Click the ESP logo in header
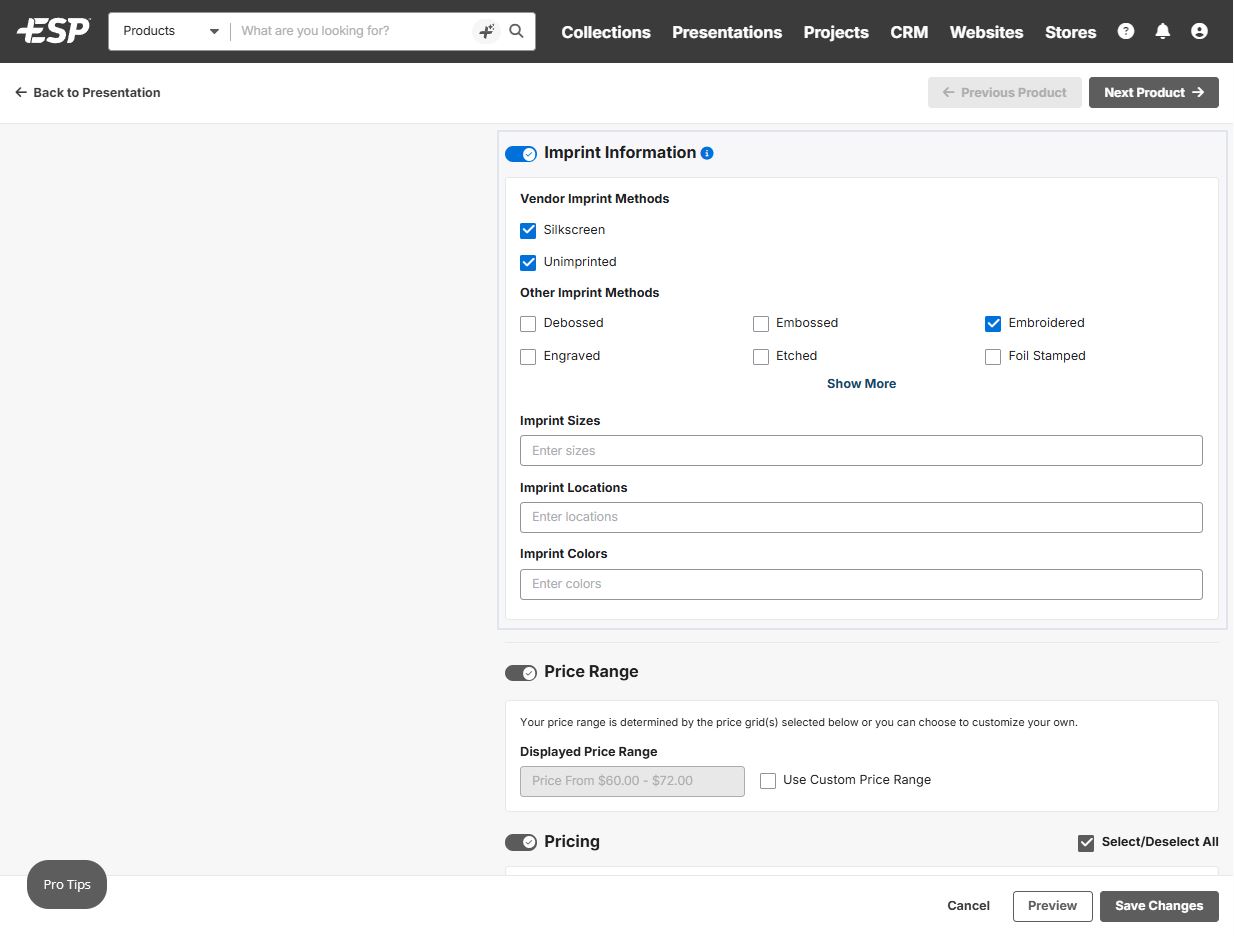Screen dimensions: 1234x936 pyautogui.click(x=54, y=31)
